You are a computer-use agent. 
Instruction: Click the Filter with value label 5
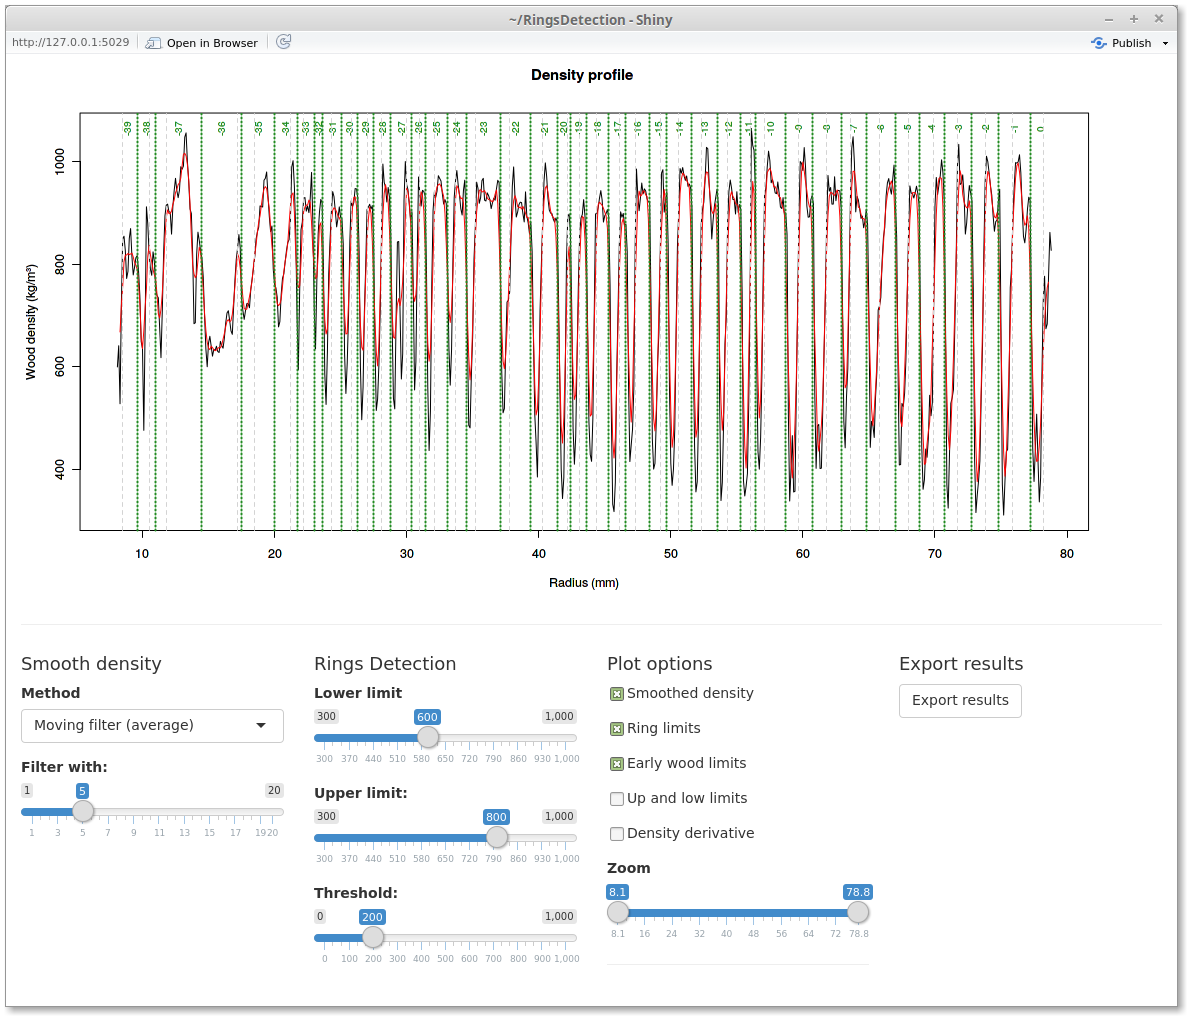pos(83,791)
